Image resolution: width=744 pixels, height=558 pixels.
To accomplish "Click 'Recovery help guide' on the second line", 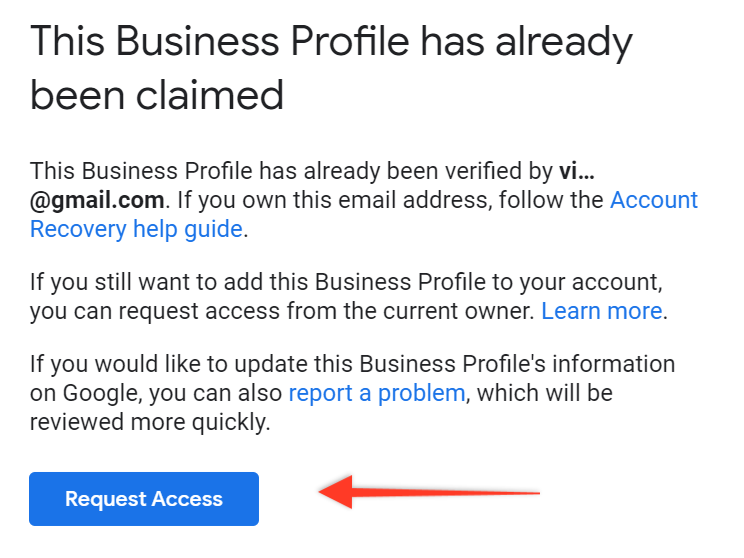I will [x=136, y=229].
